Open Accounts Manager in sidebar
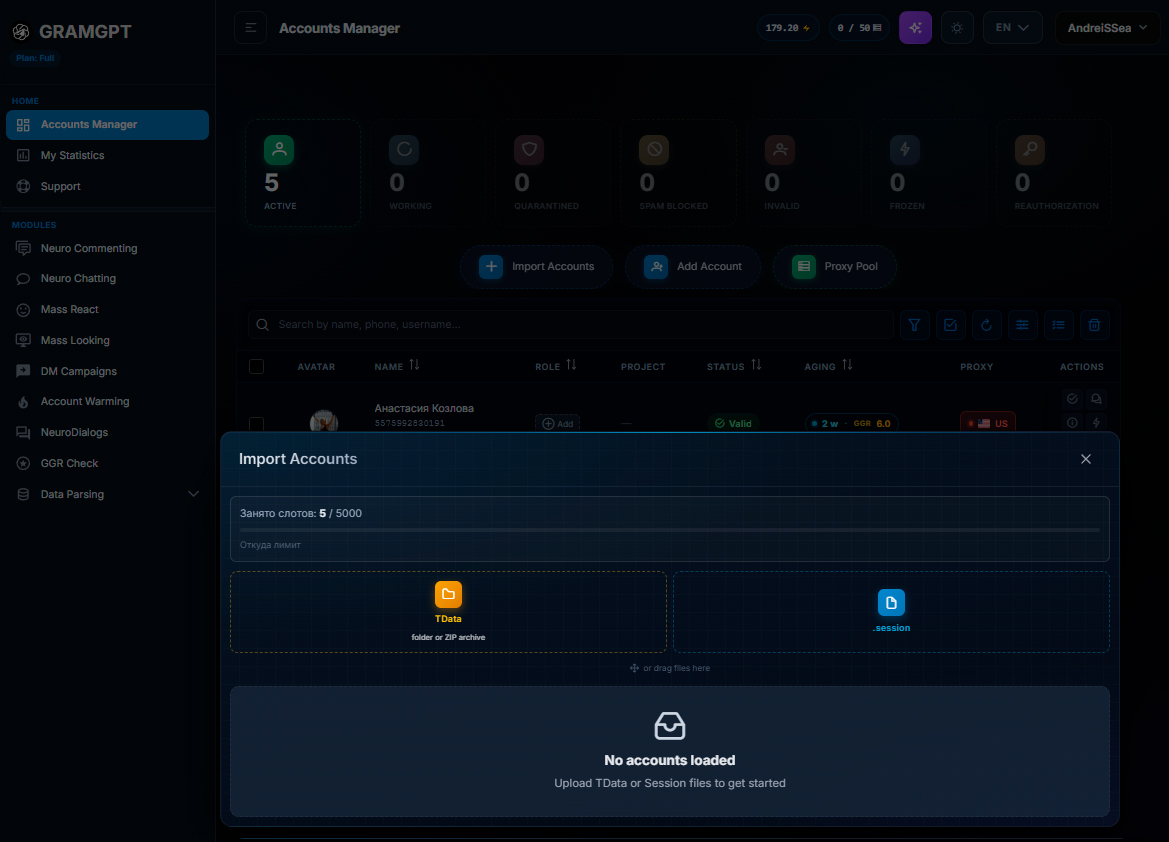This screenshot has height=842, width=1169. click(107, 125)
